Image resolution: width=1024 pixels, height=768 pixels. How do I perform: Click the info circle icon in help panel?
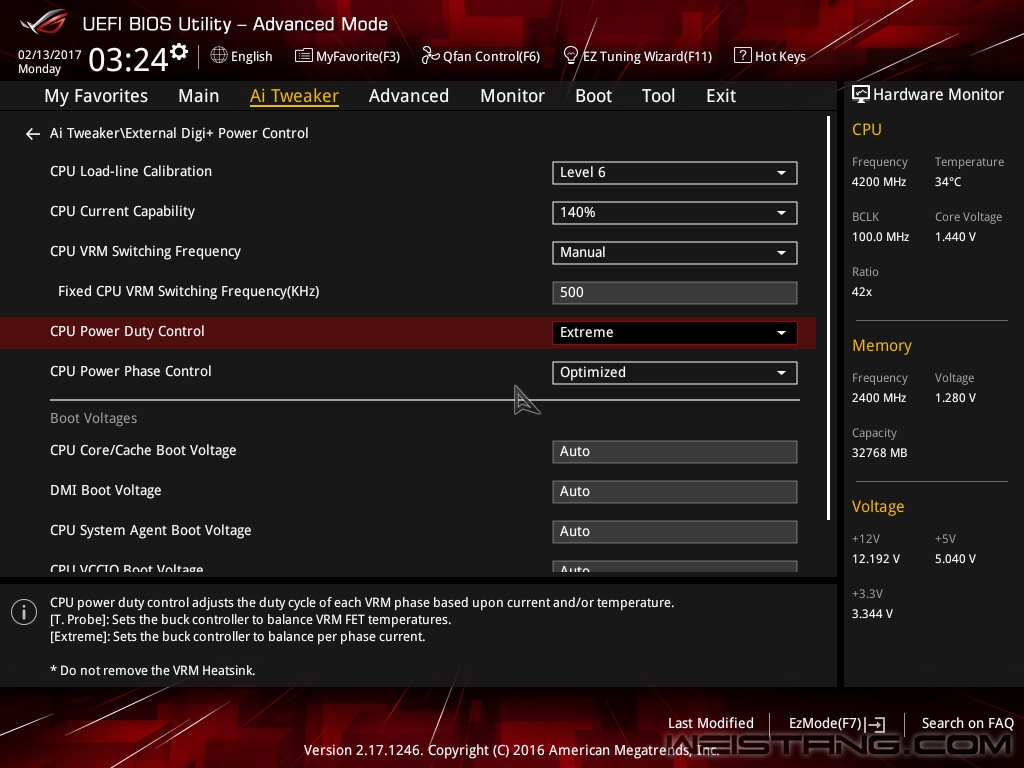(24, 612)
